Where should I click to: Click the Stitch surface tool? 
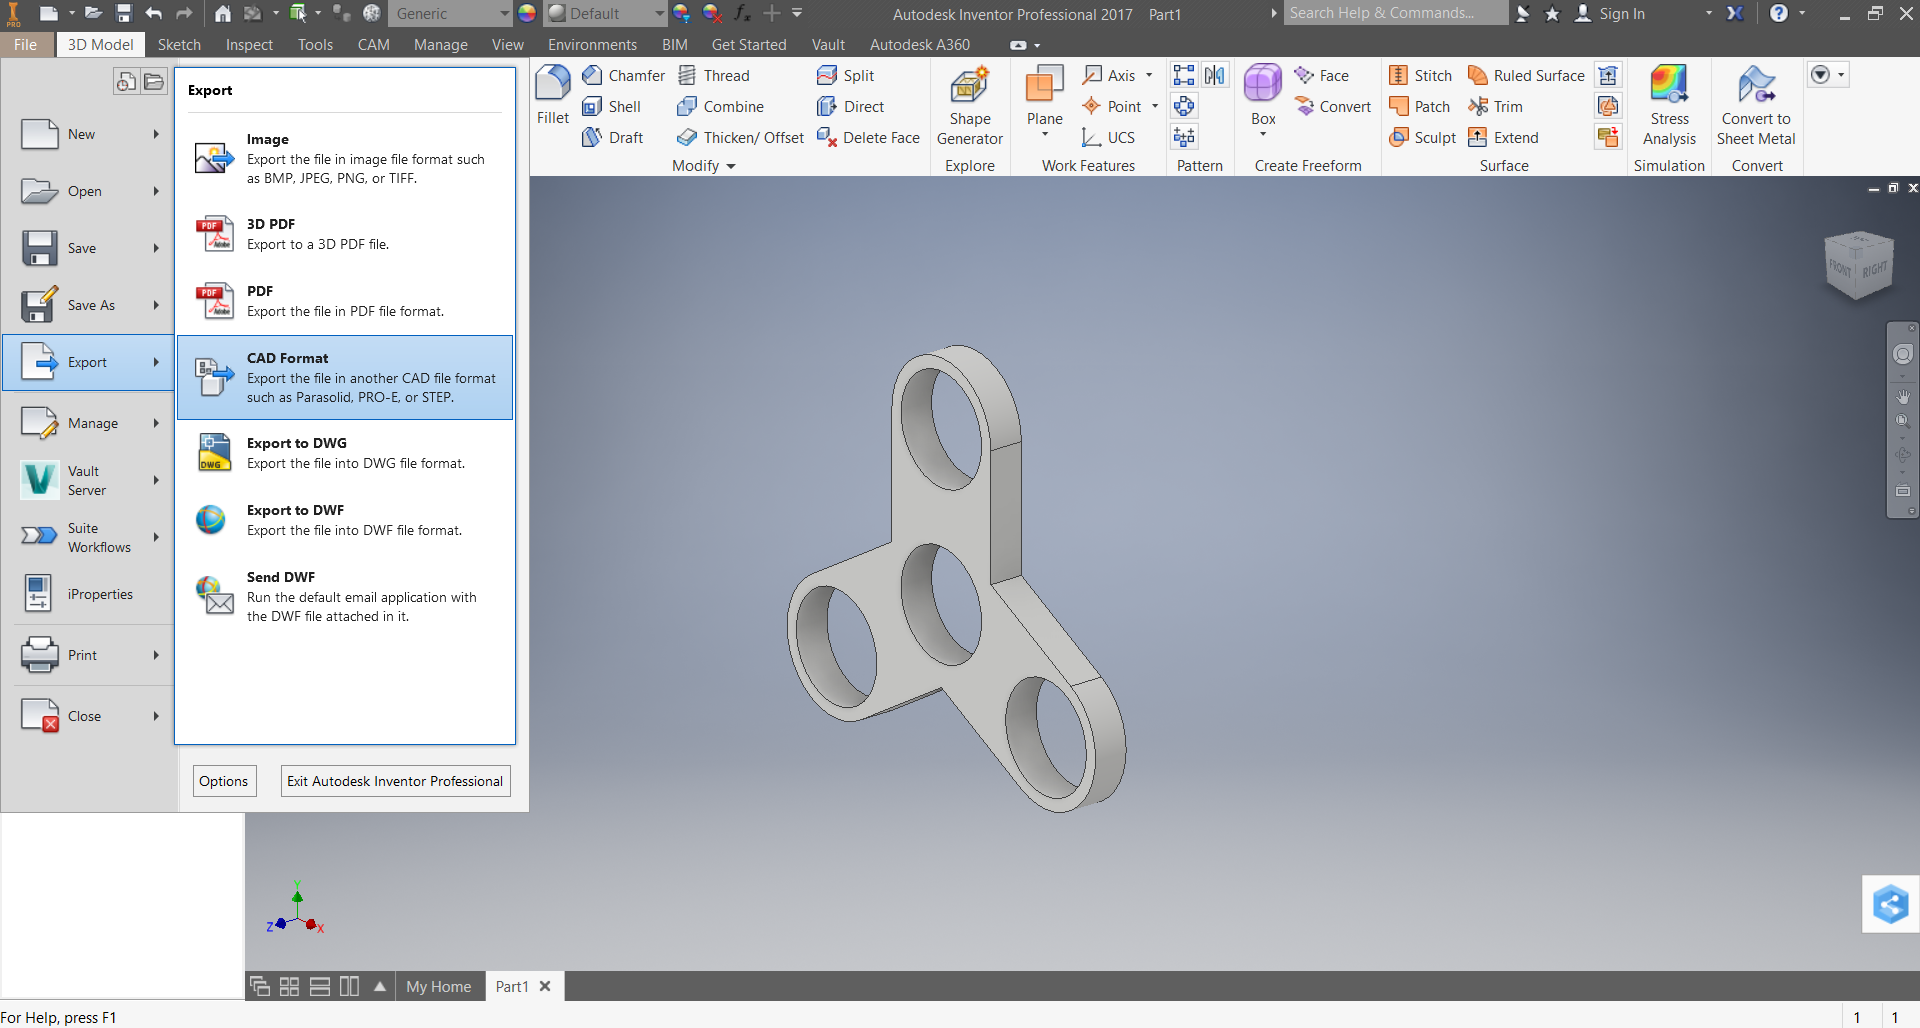(1420, 76)
